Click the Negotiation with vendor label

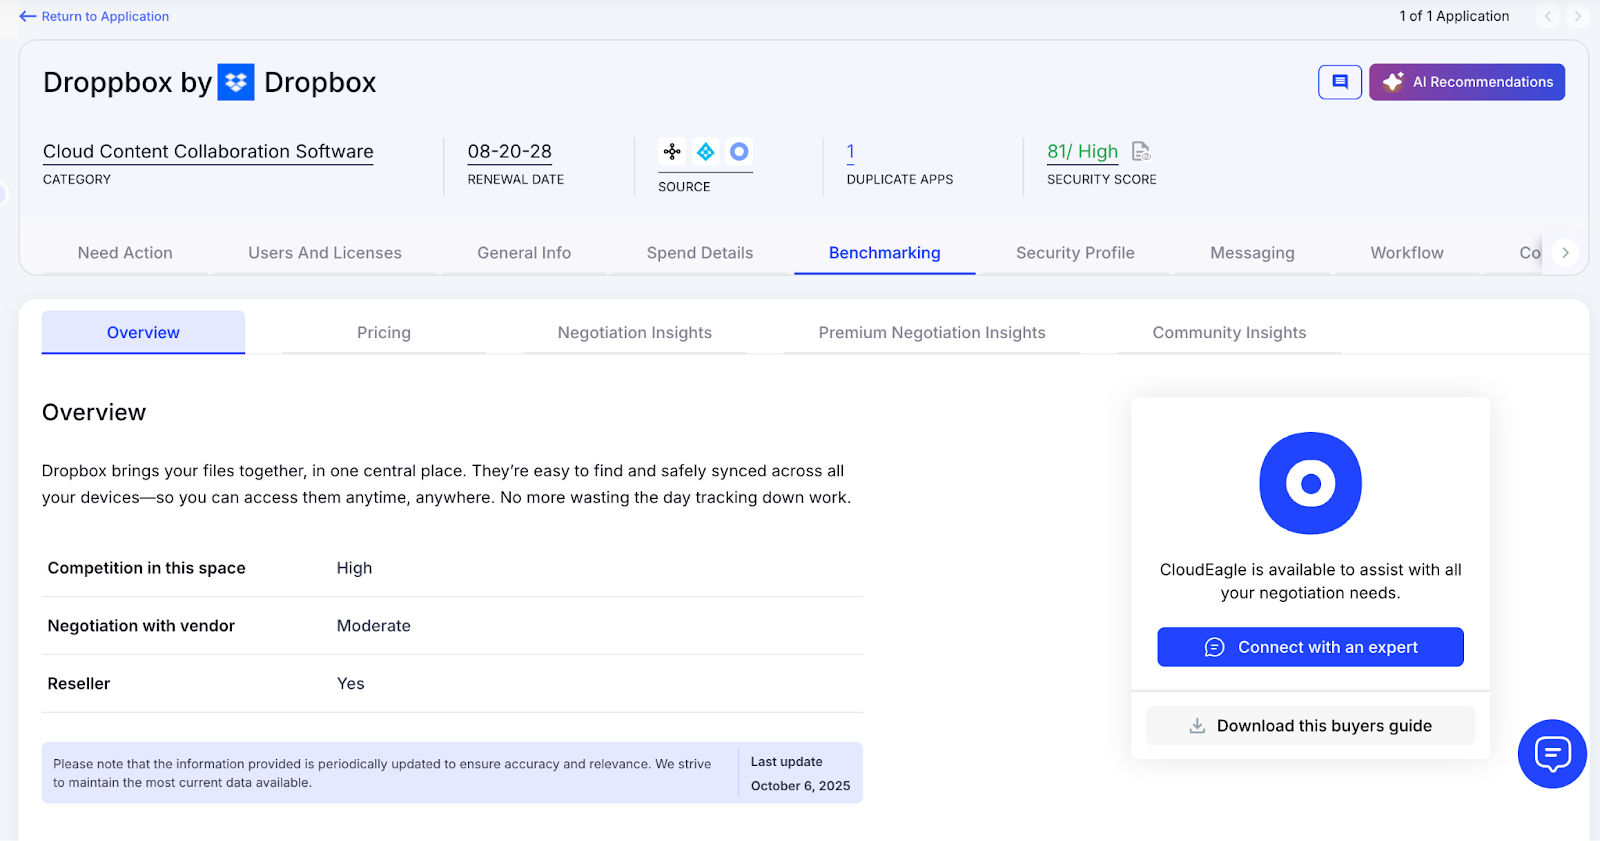click(141, 626)
